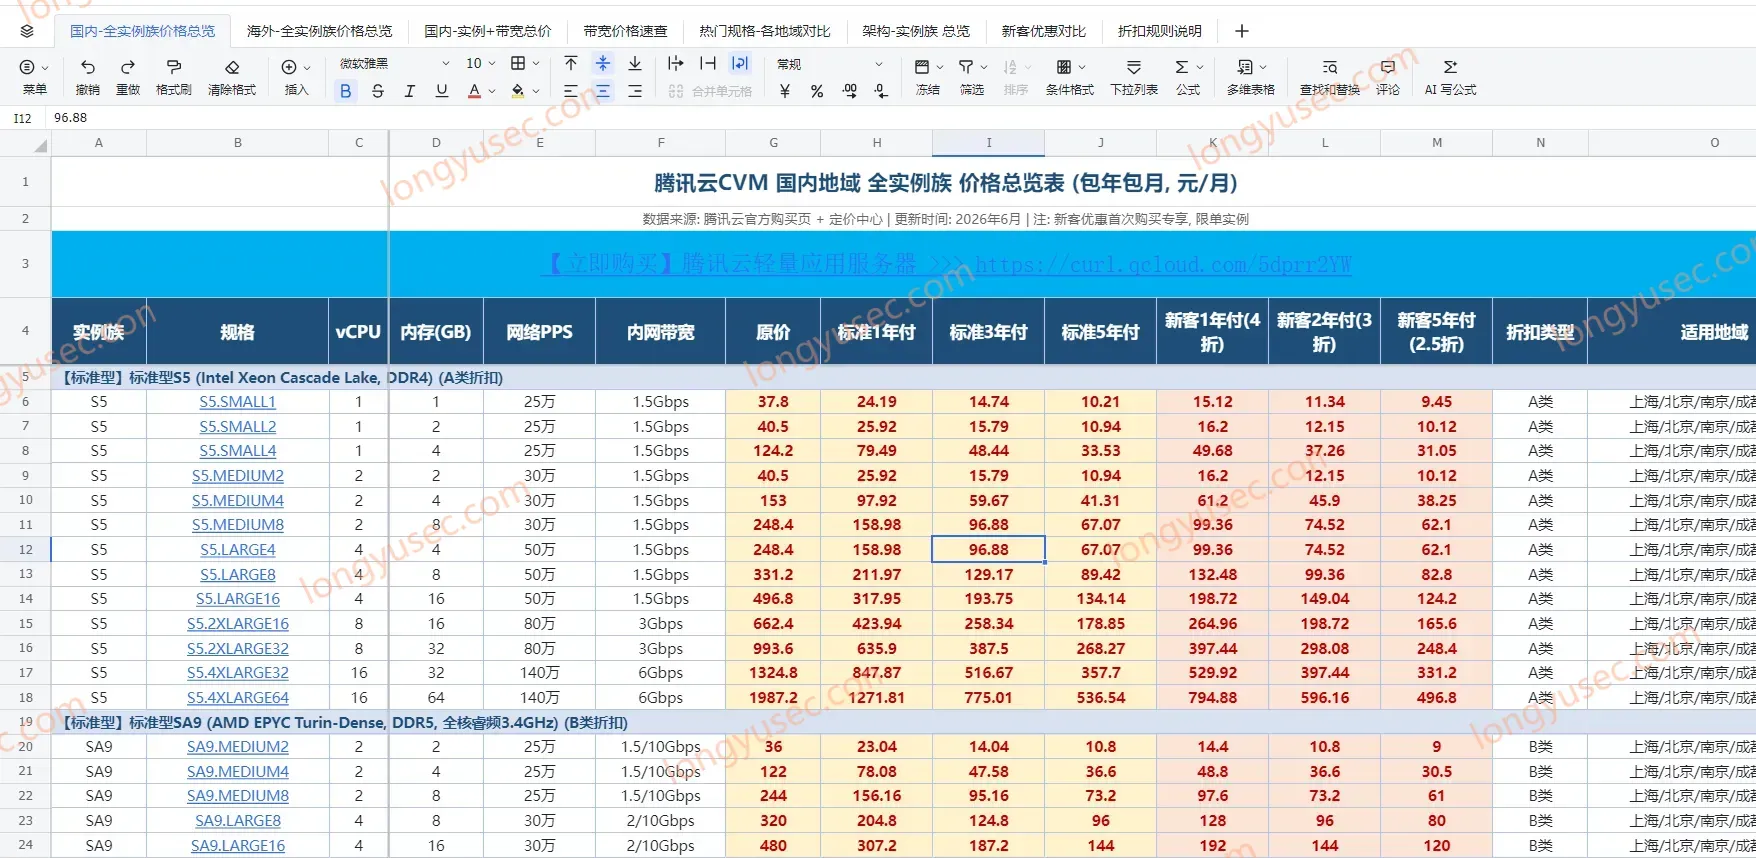Select the 原价 cell 1987.2

[773, 697]
